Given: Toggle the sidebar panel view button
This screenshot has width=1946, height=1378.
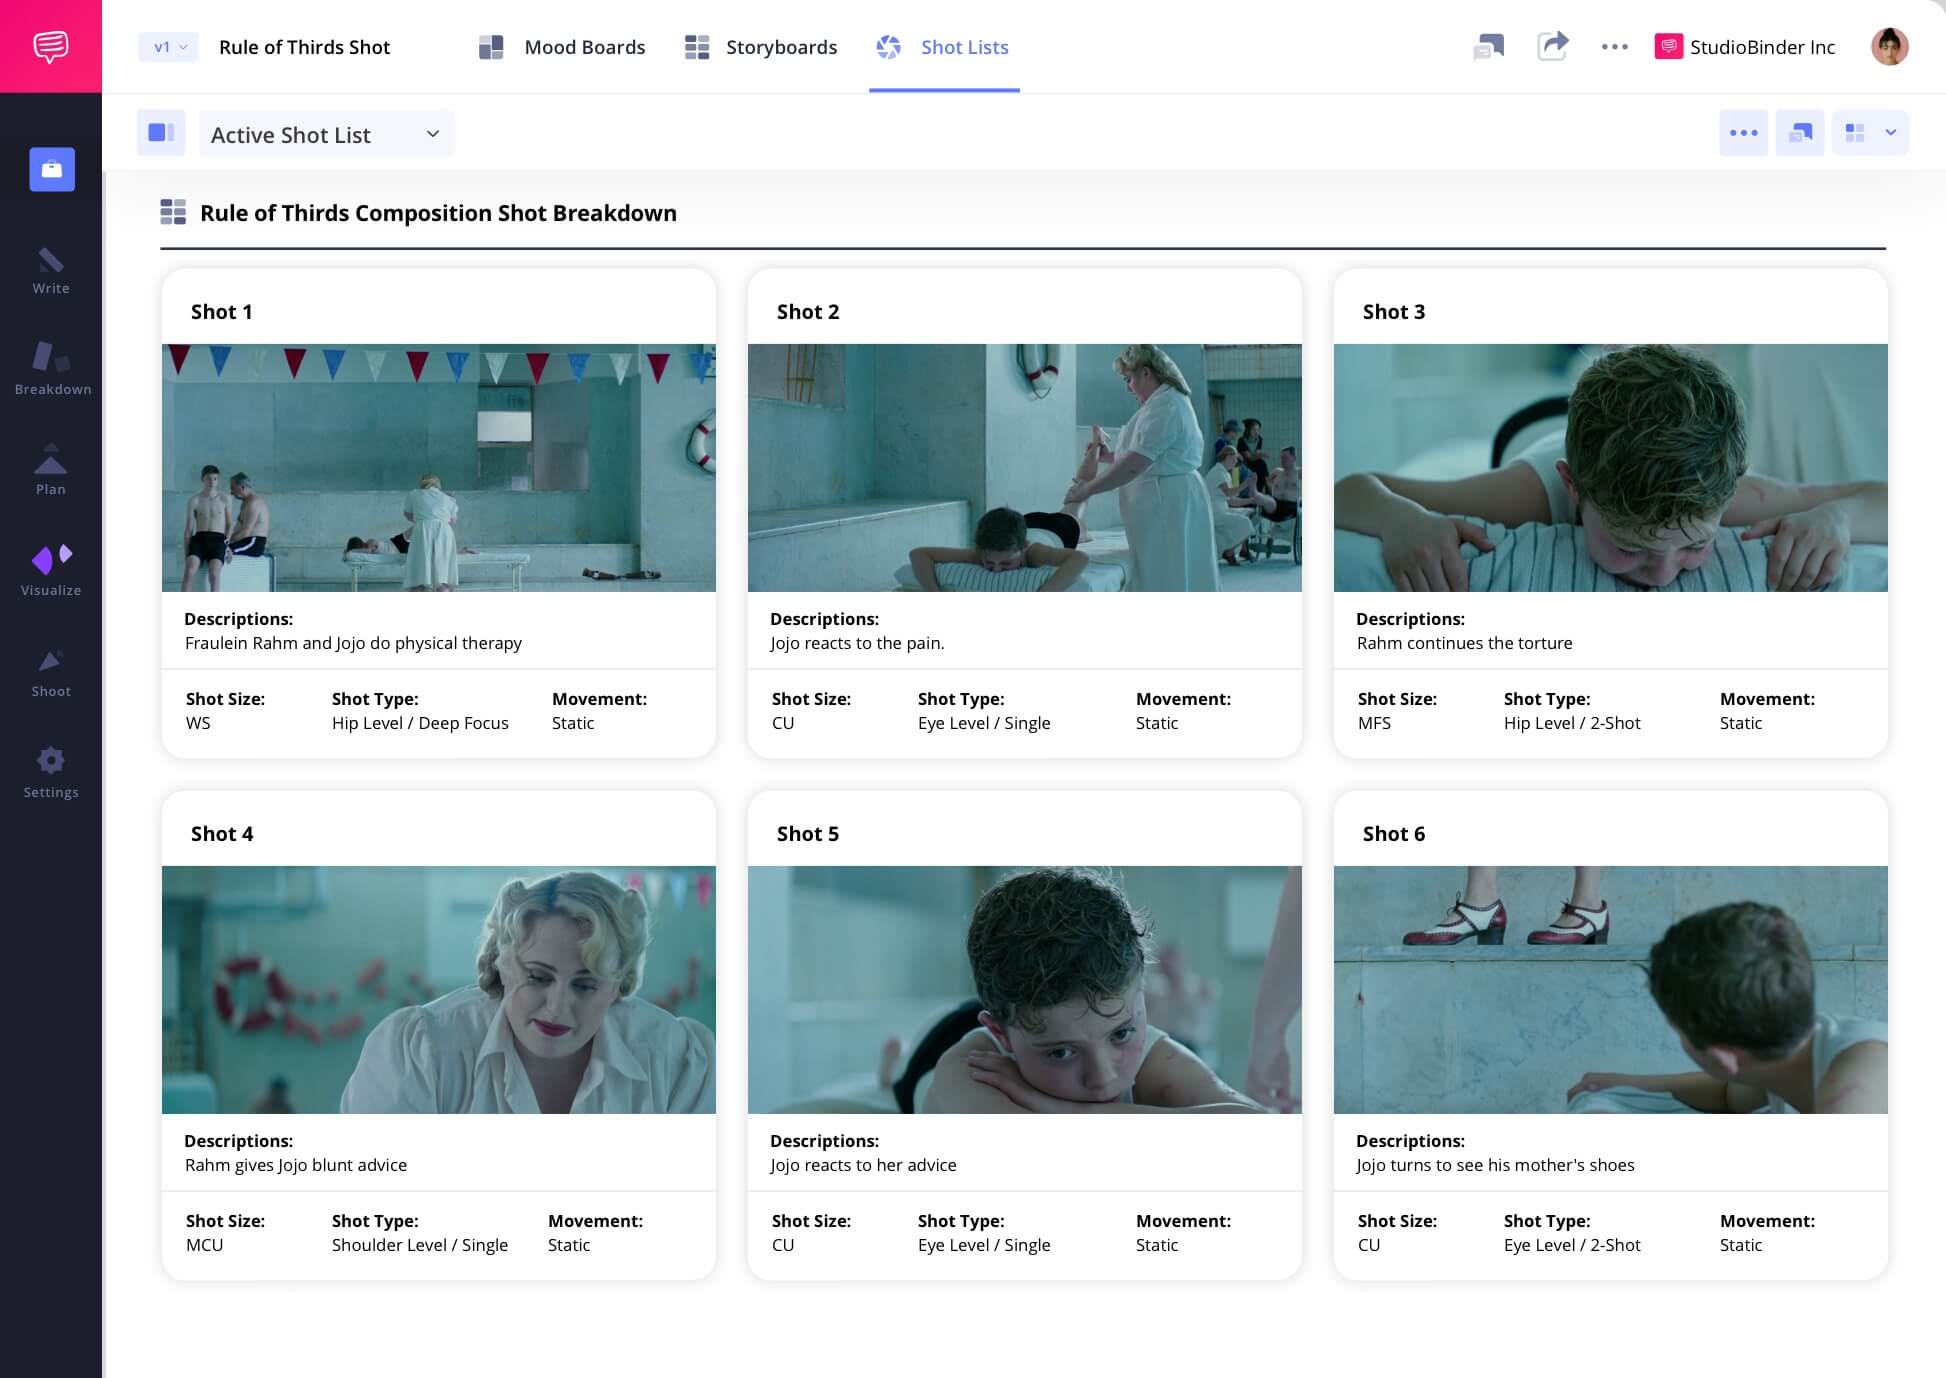Looking at the screenshot, I should click(161, 133).
